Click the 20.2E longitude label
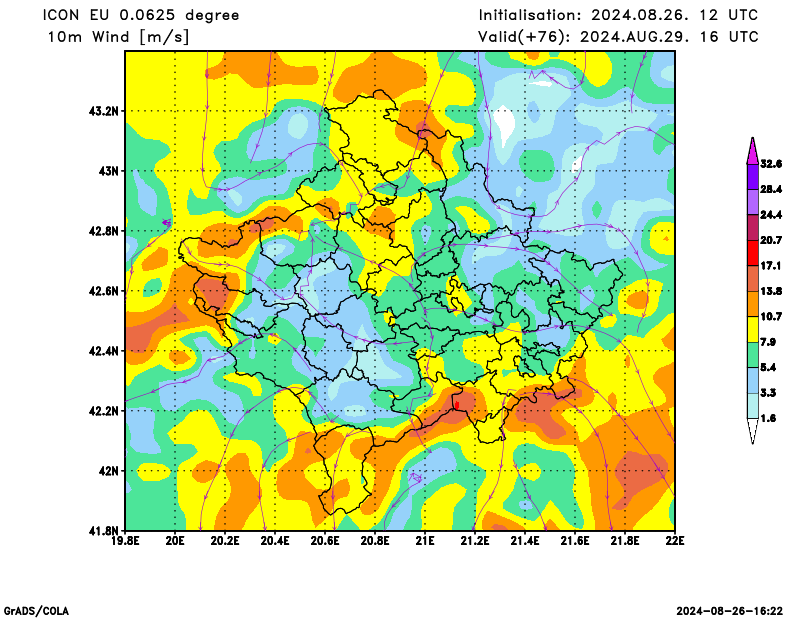The image size is (800, 618). [x=225, y=541]
